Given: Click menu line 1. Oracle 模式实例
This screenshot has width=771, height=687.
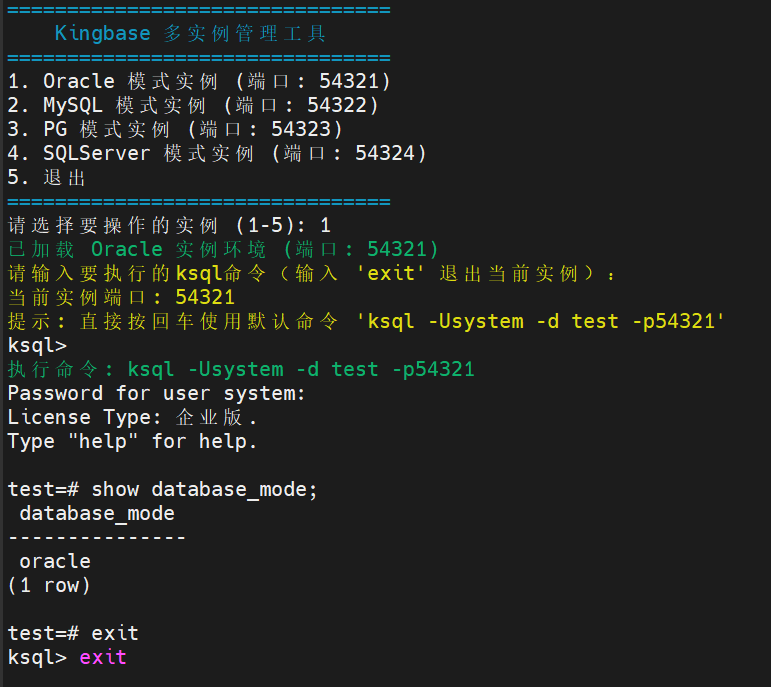Looking at the screenshot, I should coord(198,81).
